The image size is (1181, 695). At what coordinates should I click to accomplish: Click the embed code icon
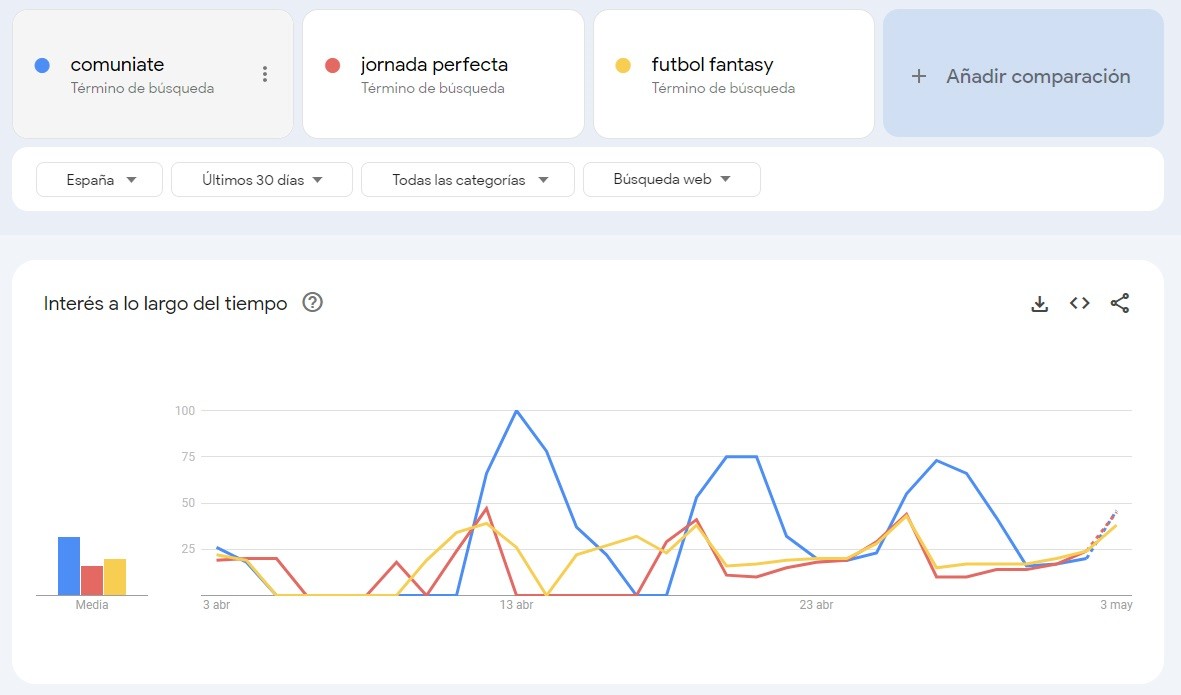[1079, 303]
